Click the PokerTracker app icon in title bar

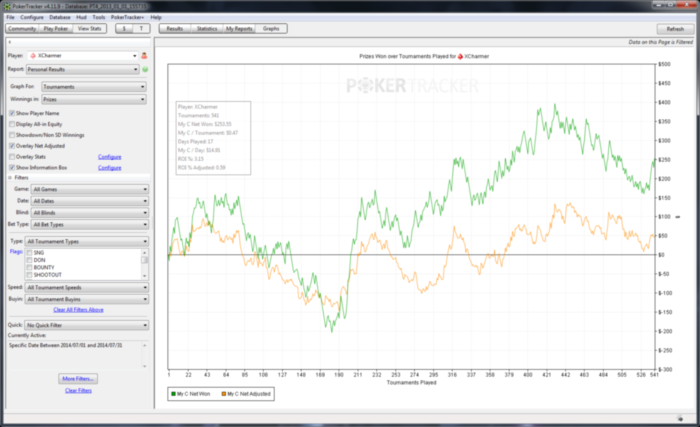tap(7, 6)
